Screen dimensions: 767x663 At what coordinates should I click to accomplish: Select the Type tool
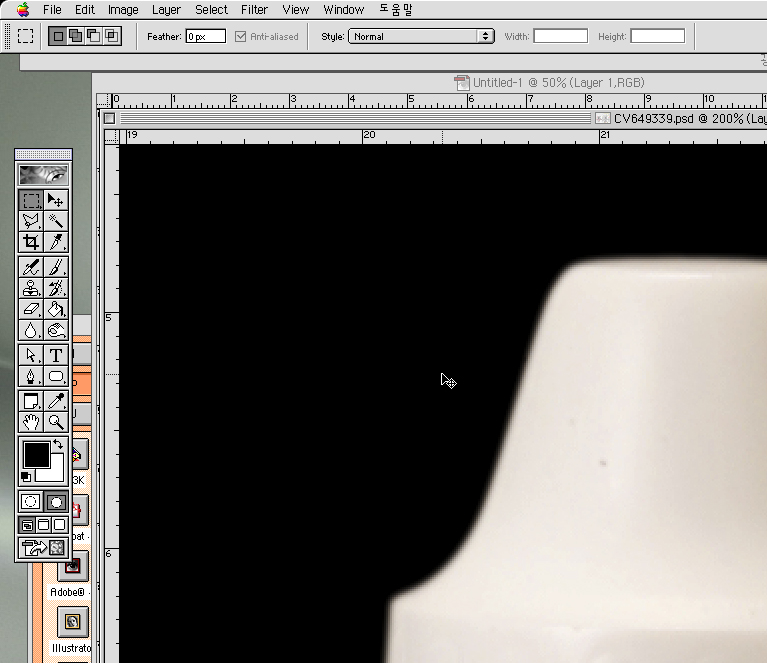coord(56,355)
